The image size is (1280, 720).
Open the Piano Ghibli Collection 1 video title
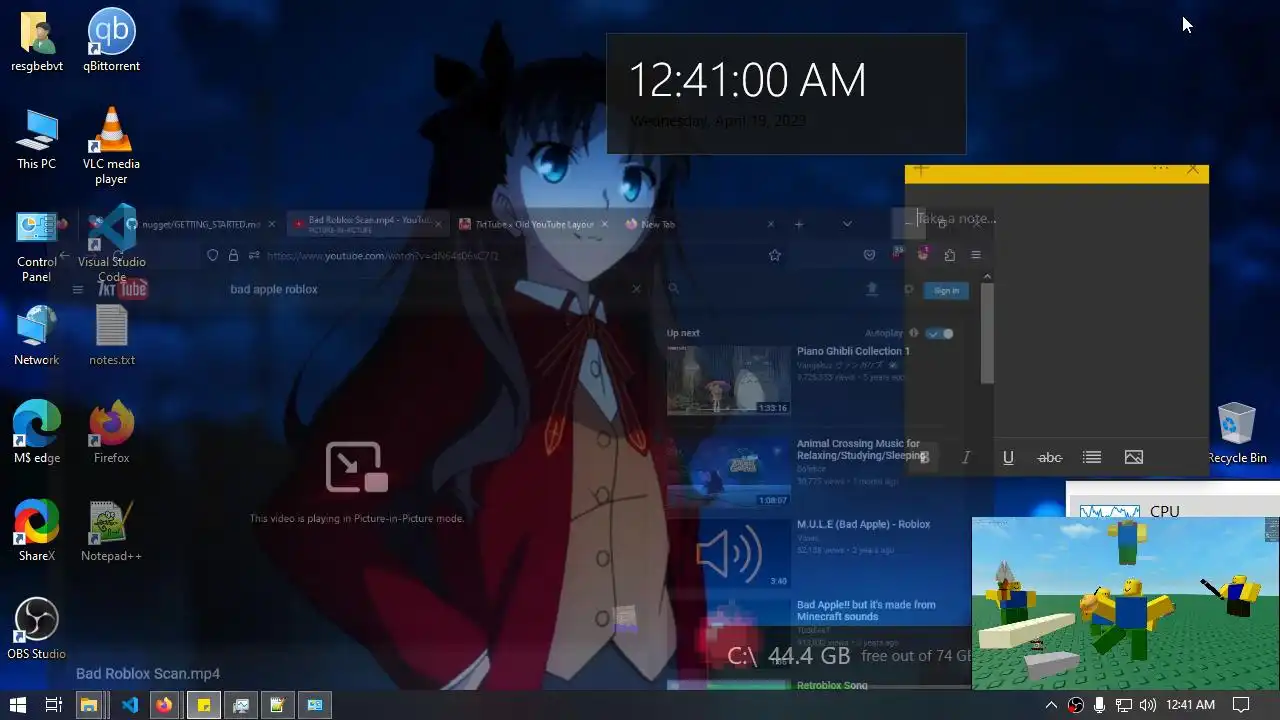tap(853, 351)
